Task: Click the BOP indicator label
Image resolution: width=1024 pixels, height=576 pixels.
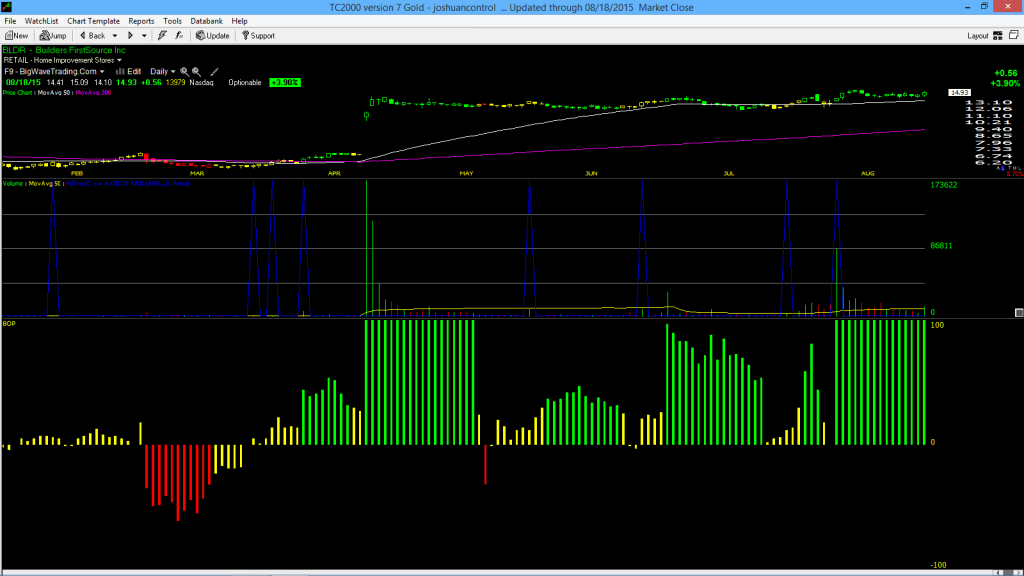Action: click(x=9, y=324)
